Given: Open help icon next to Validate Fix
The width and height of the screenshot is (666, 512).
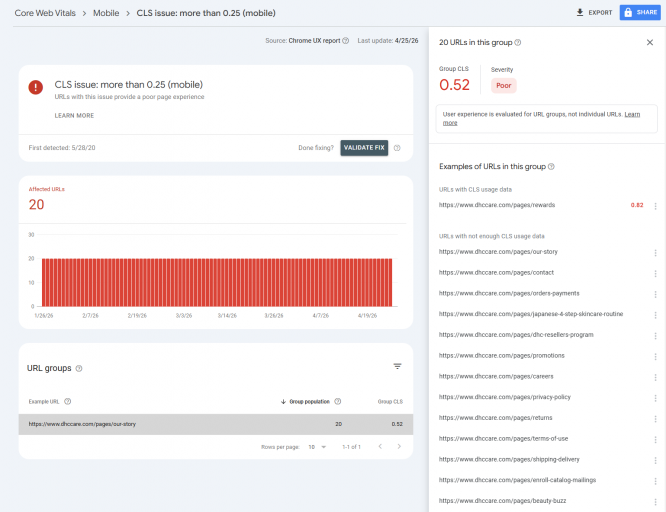Looking at the screenshot, I should tap(397, 148).
